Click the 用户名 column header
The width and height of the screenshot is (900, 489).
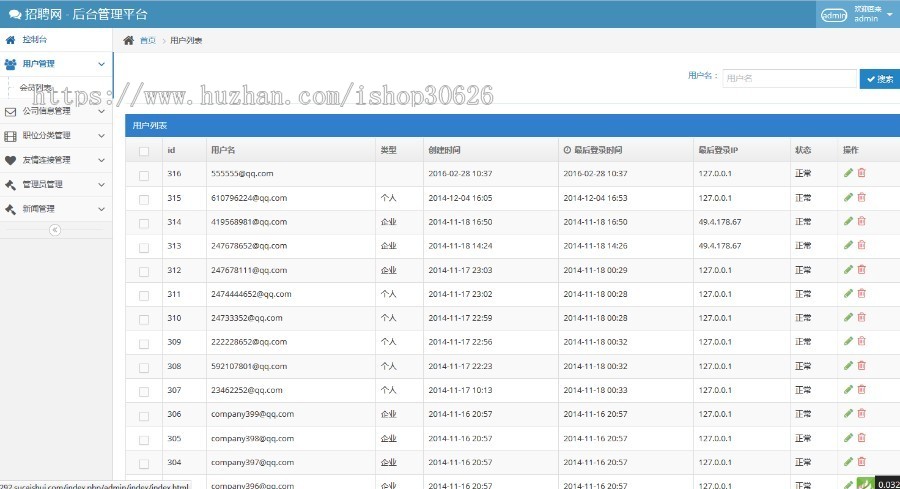coord(223,150)
